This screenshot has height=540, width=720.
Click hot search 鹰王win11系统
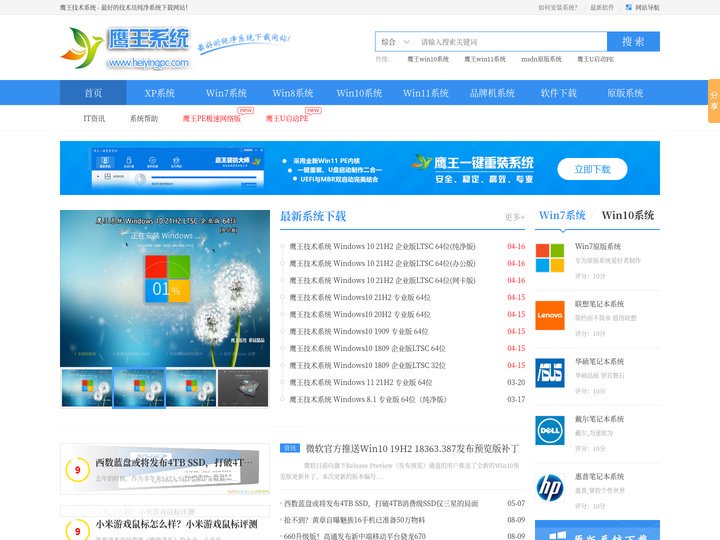485,59
